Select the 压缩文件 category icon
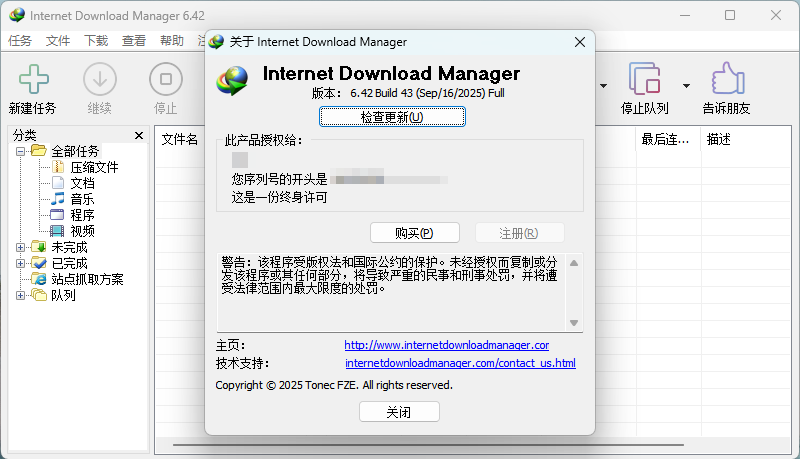This screenshot has height=459, width=800. tap(58, 167)
